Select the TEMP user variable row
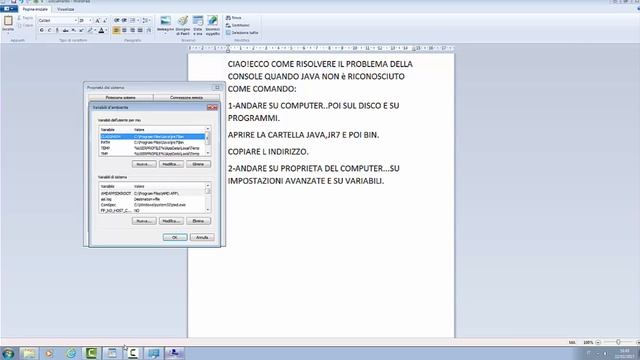The image size is (640, 360). [153, 148]
